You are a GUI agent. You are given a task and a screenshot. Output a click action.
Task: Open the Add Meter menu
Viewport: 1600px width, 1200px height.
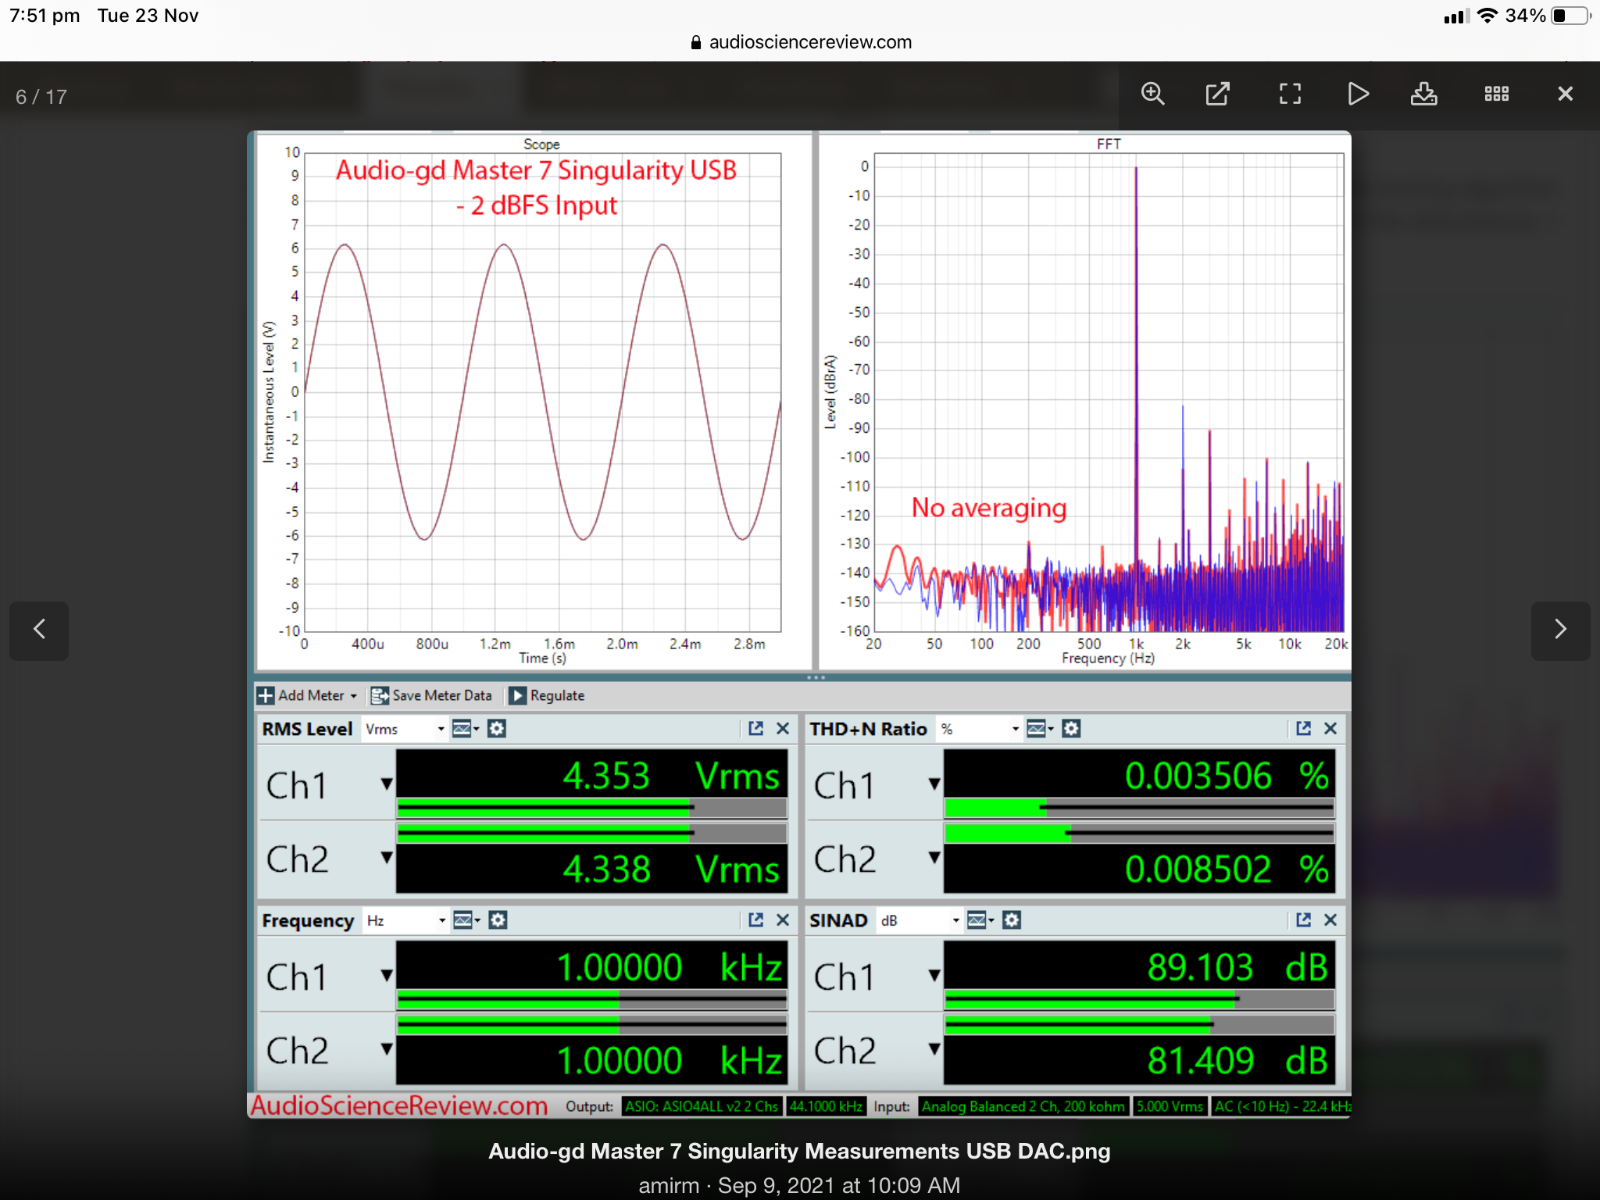pyautogui.click(x=308, y=696)
